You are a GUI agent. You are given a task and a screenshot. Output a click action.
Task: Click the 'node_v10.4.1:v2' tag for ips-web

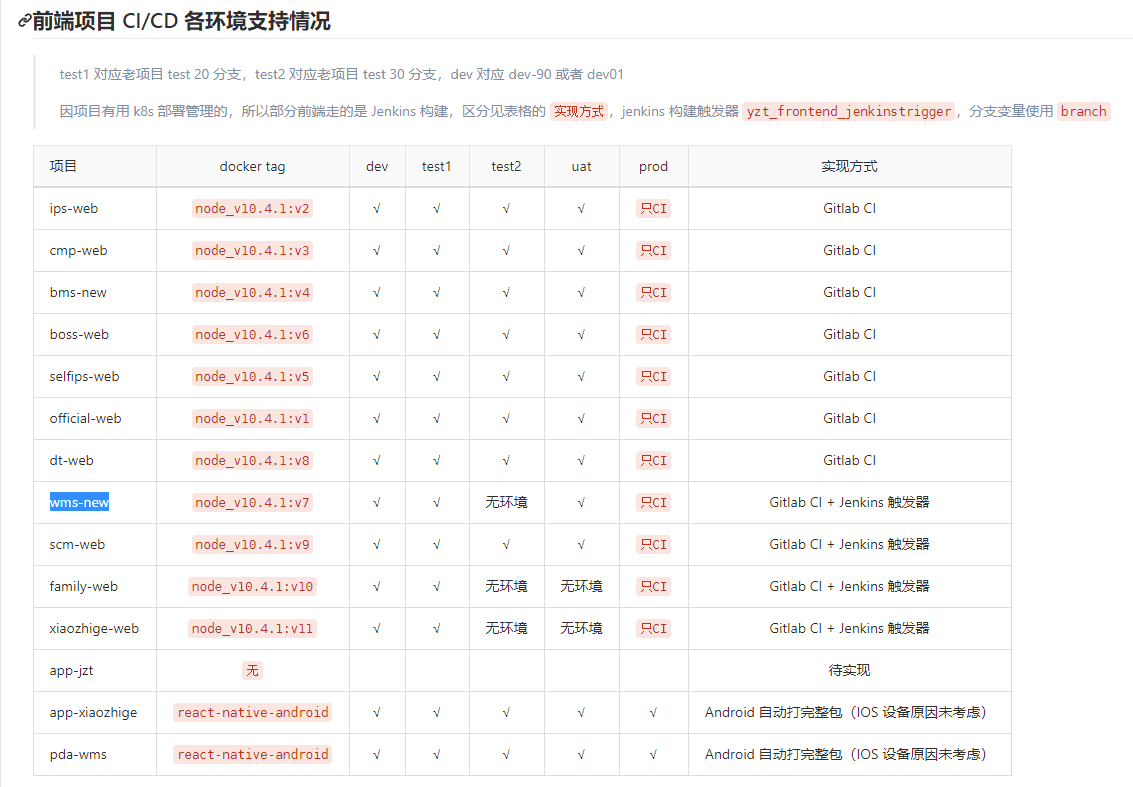click(x=252, y=208)
